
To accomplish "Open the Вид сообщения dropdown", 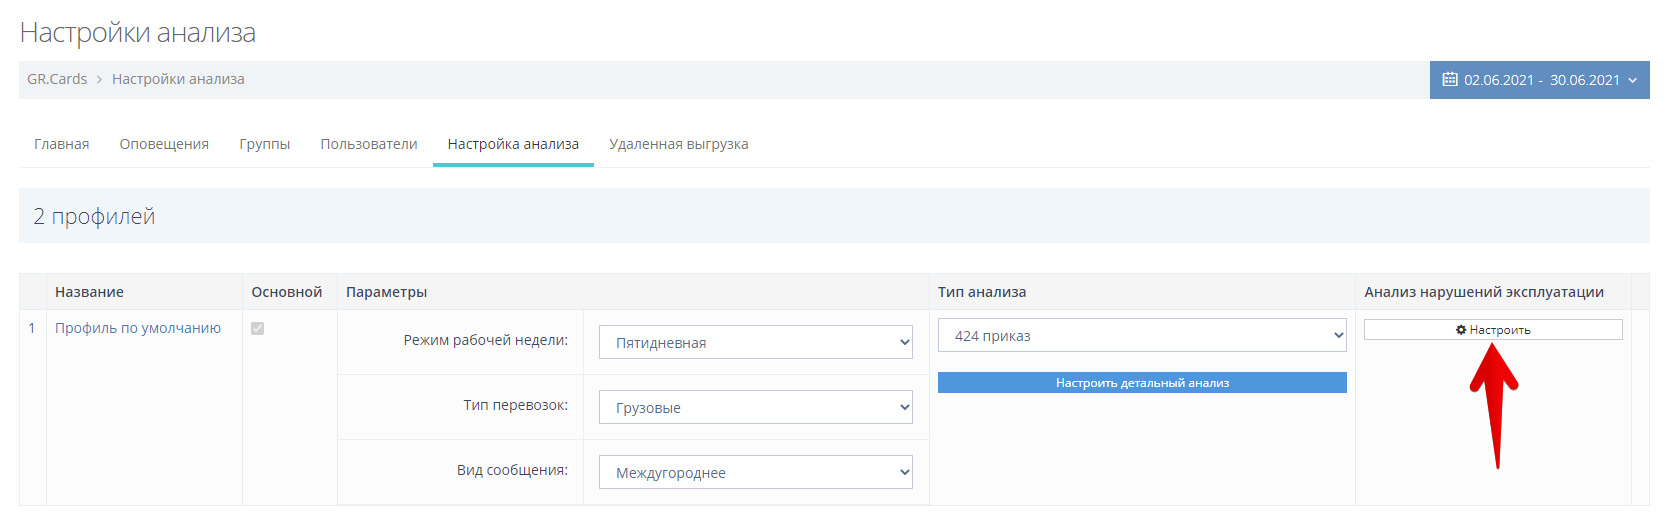I will (x=755, y=472).
